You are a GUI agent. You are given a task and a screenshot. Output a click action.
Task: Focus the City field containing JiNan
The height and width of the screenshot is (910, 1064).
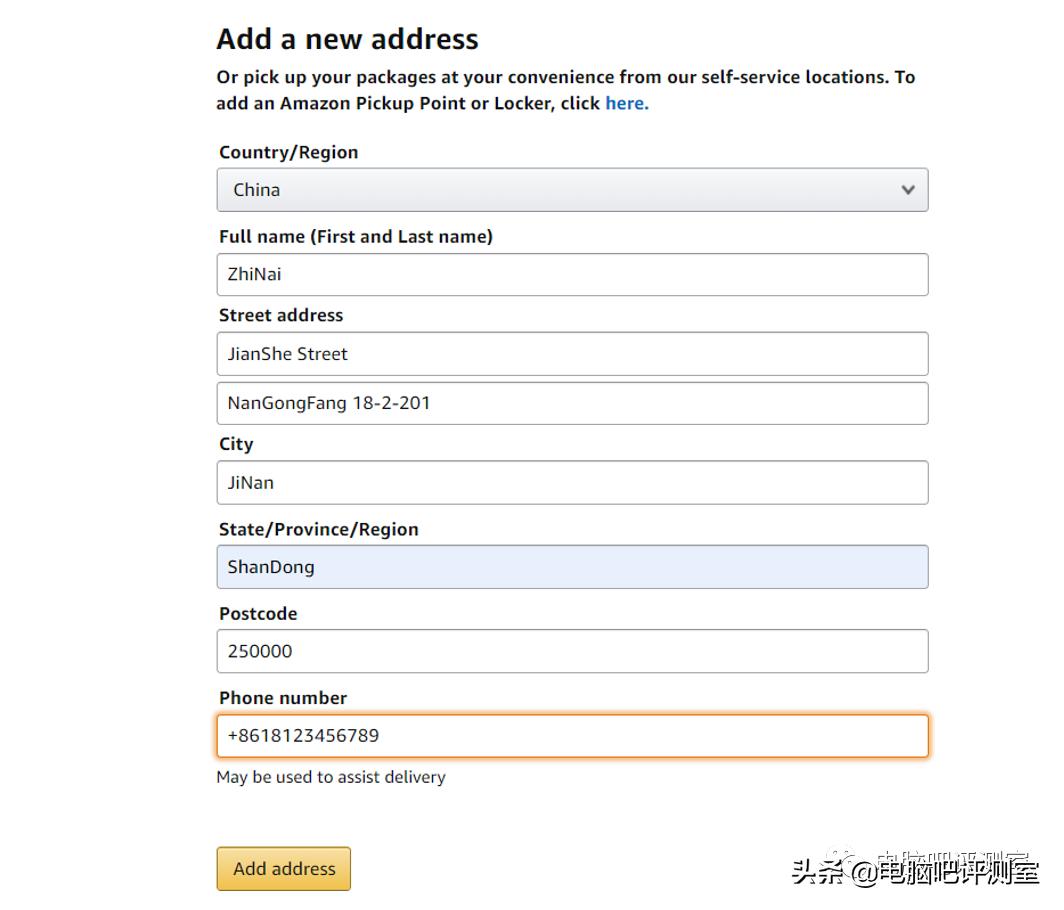point(572,482)
